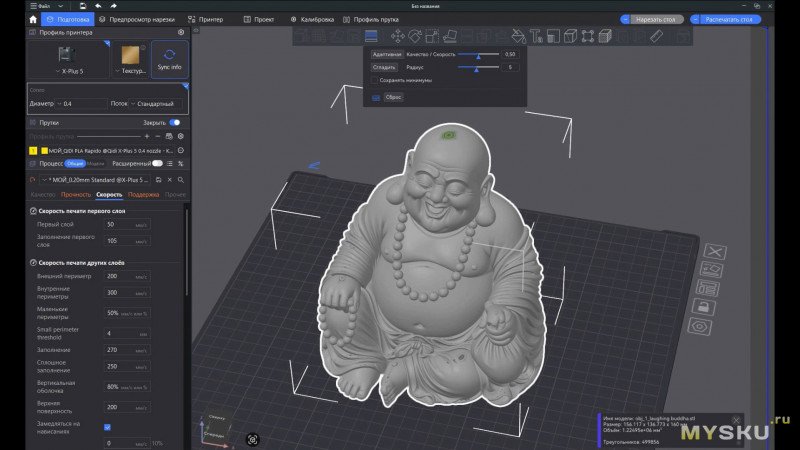Open the nozzle Диаметр 0.4 dropdown

pyautogui.click(x=82, y=104)
